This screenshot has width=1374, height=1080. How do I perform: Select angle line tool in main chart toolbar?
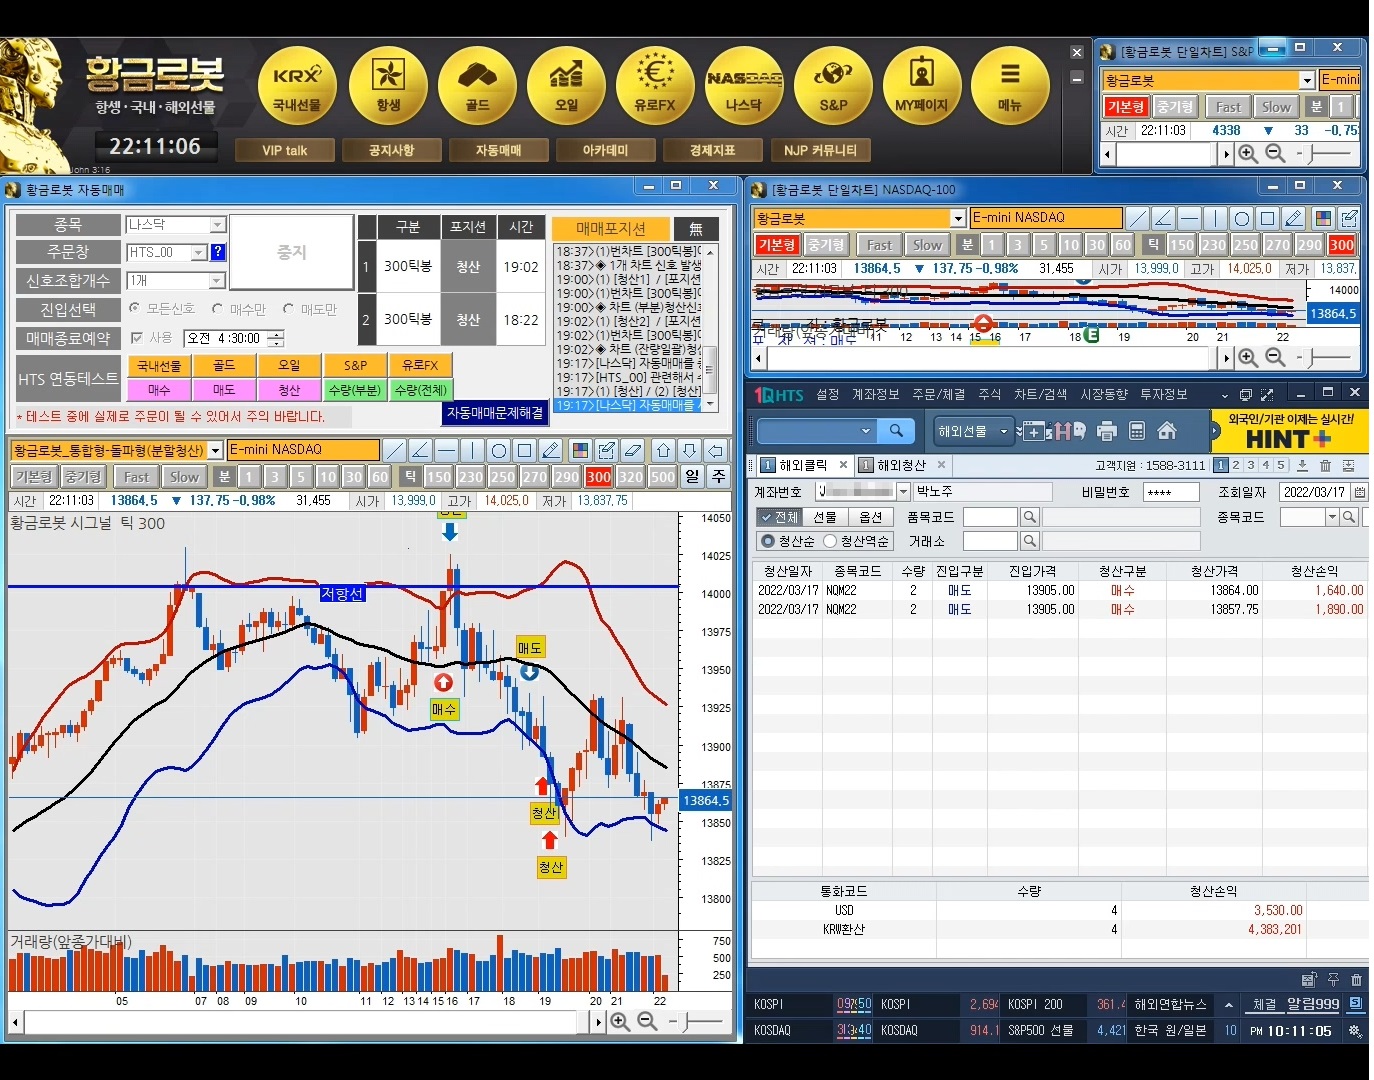click(421, 450)
